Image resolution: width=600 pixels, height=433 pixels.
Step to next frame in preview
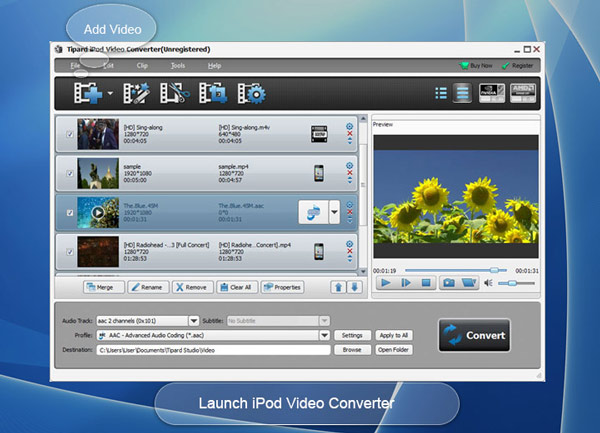[406, 283]
